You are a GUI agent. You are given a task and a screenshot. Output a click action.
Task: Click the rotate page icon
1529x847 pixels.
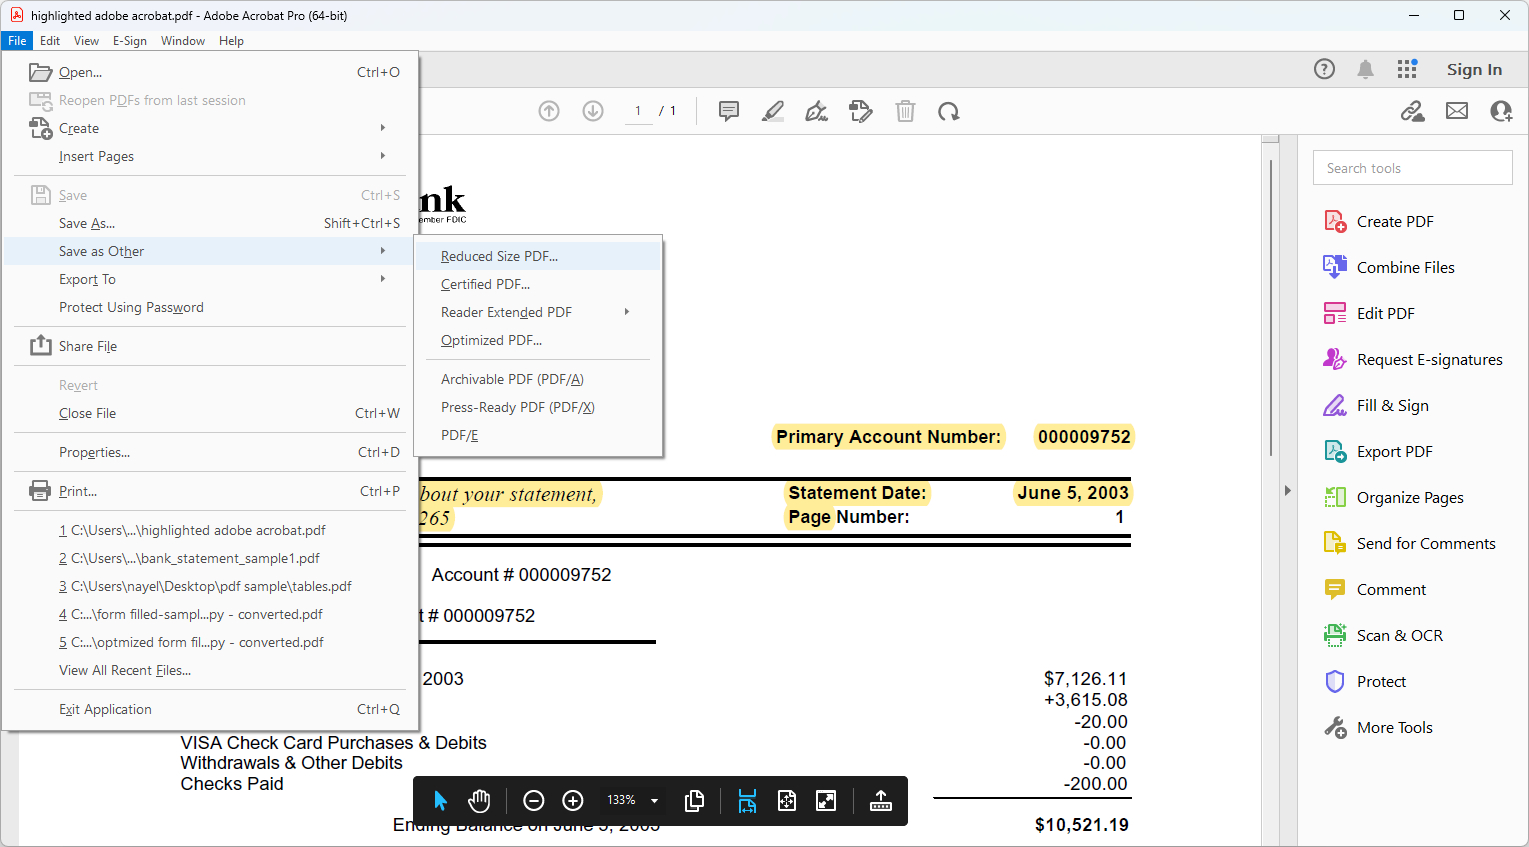[948, 111]
